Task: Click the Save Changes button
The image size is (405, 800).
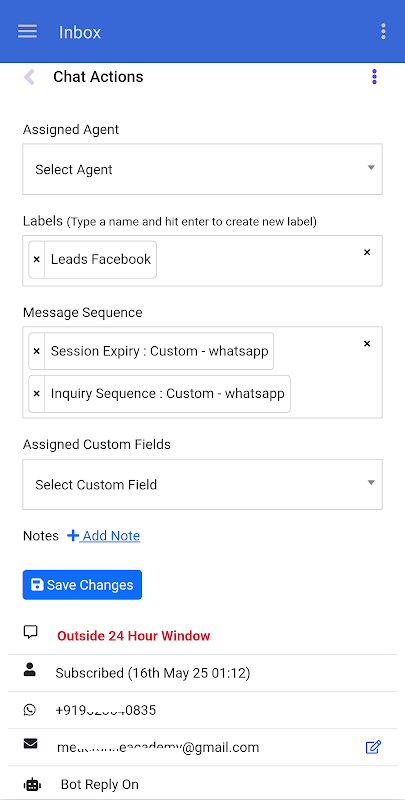Action: [82, 585]
